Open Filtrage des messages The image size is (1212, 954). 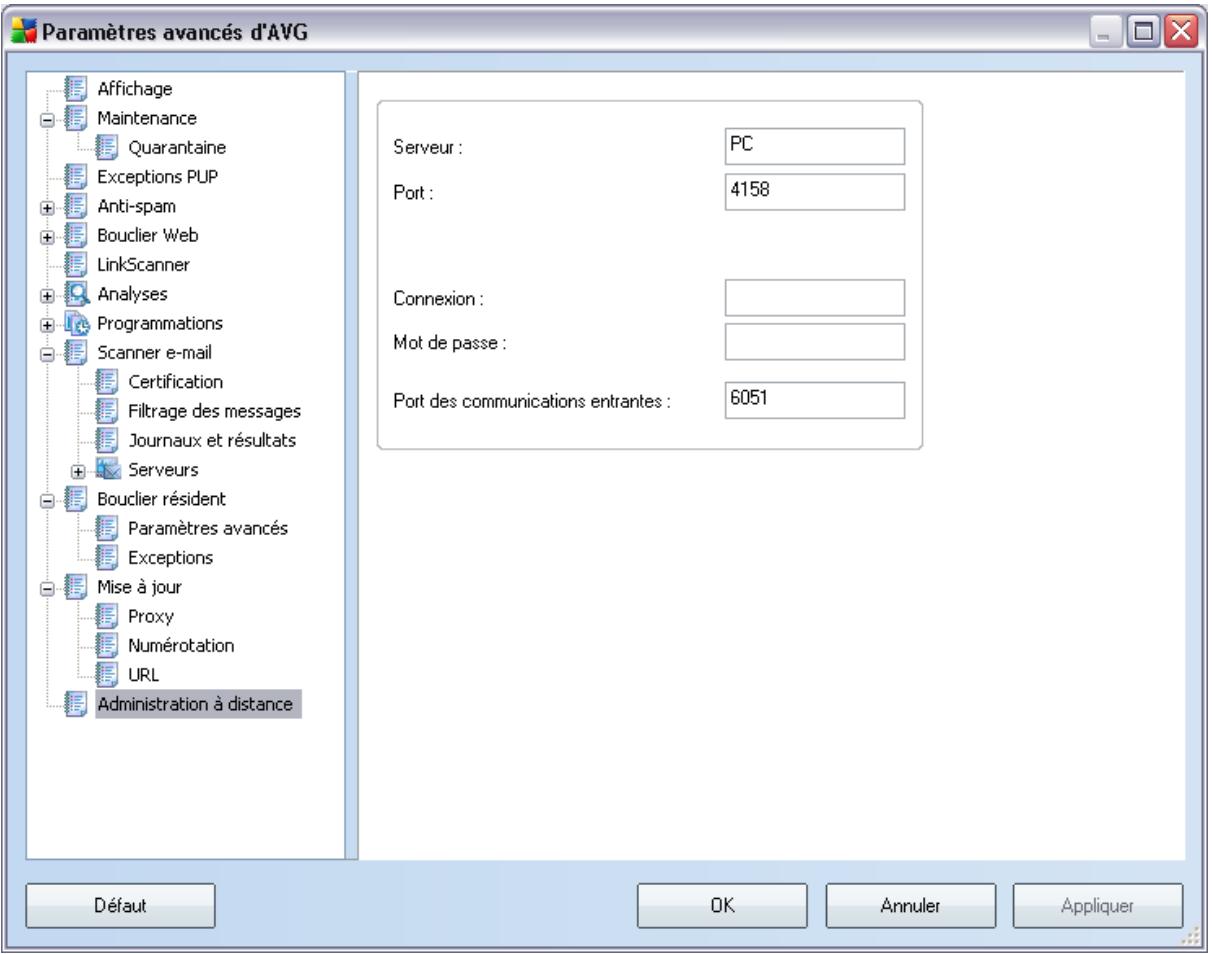click(x=213, y=410)
